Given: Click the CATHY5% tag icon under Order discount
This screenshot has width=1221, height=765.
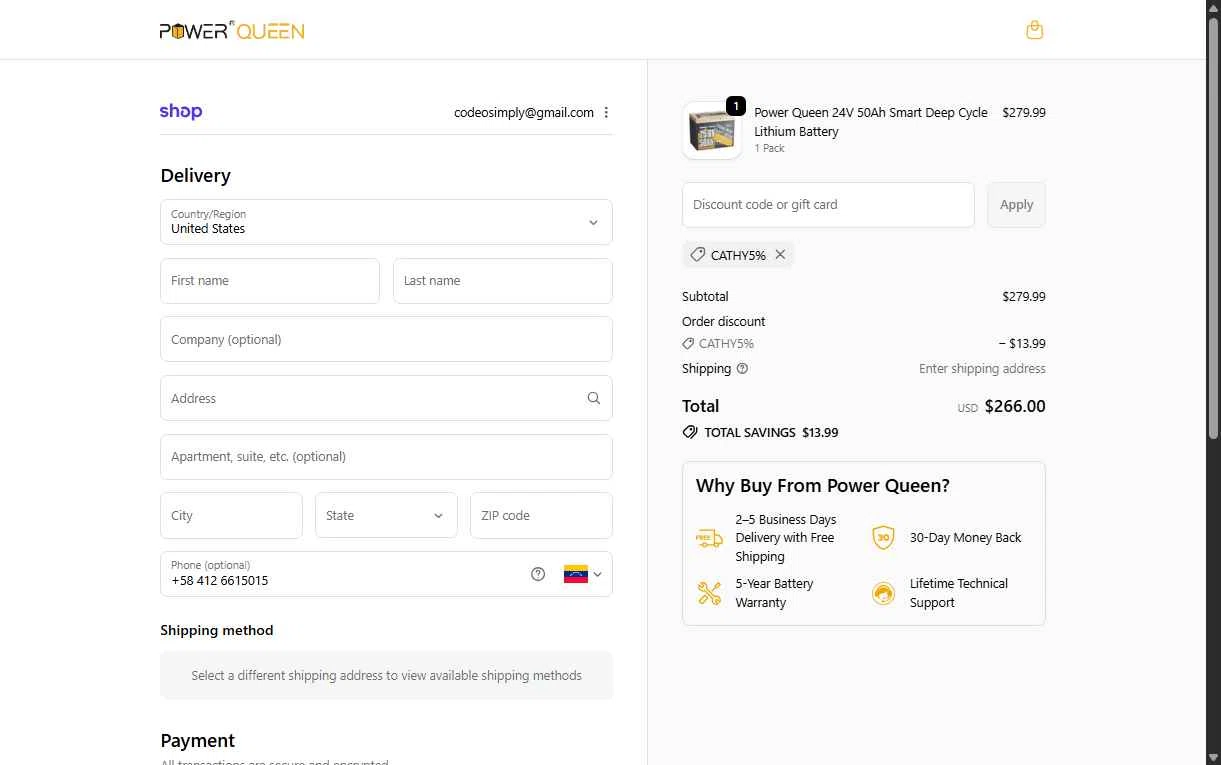Looking at the screenshot, I should tap(688, 344).
